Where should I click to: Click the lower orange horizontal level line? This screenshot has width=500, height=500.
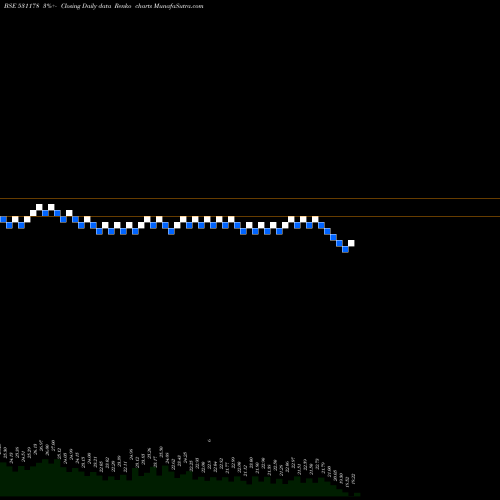tap(250, 217)
